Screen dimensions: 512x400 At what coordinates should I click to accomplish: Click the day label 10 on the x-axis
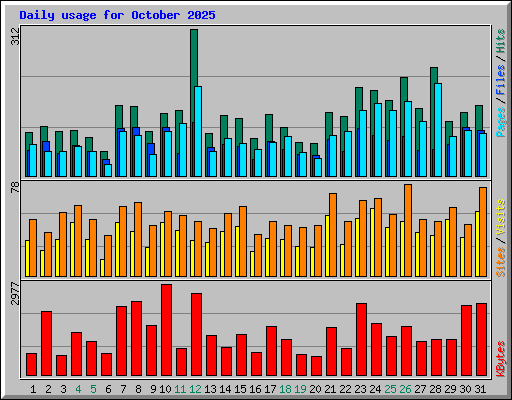click(165, 389)
